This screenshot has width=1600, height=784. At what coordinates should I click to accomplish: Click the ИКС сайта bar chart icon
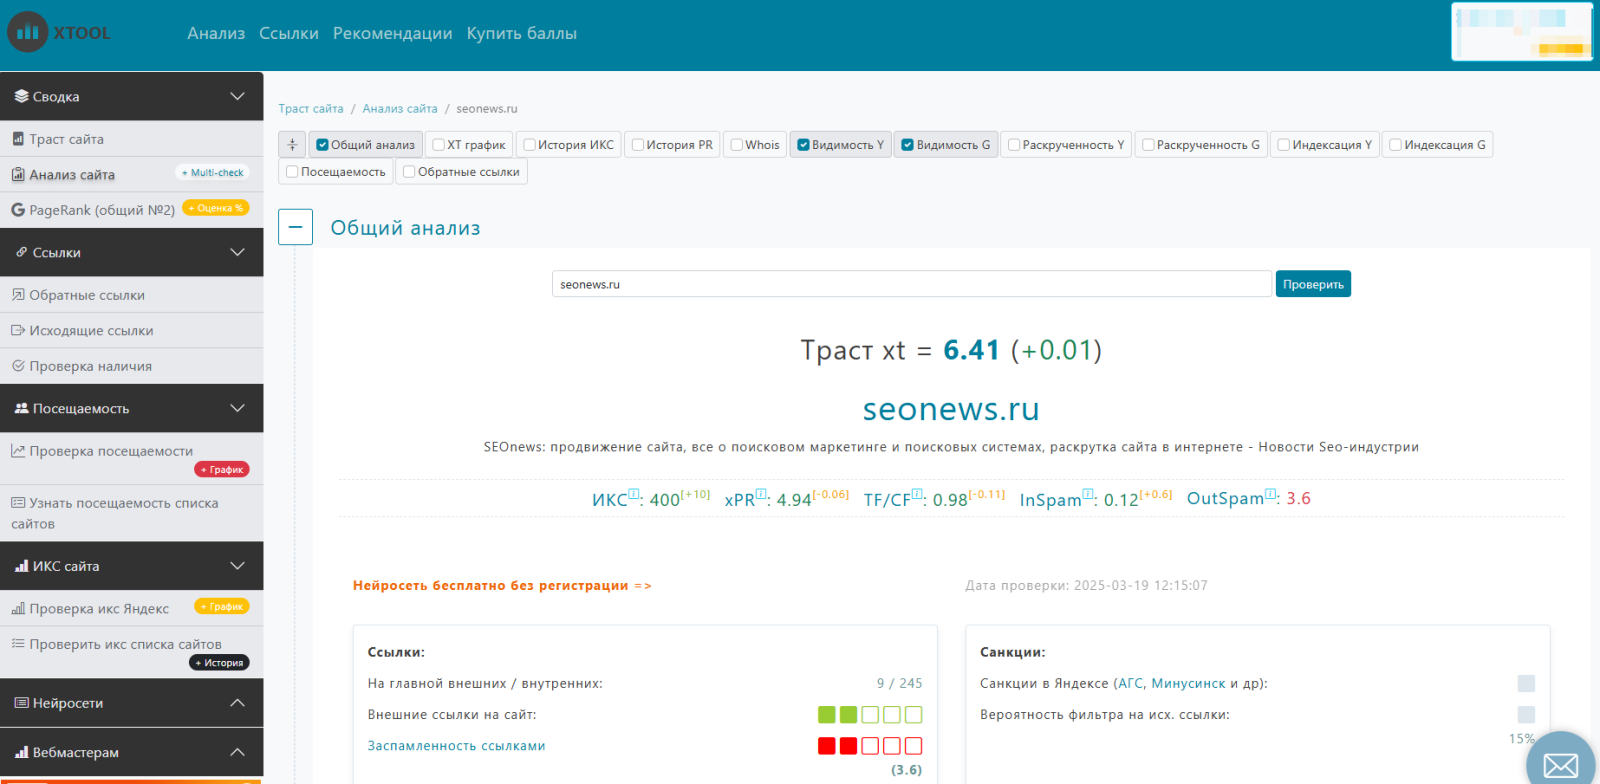click(21, 566)
